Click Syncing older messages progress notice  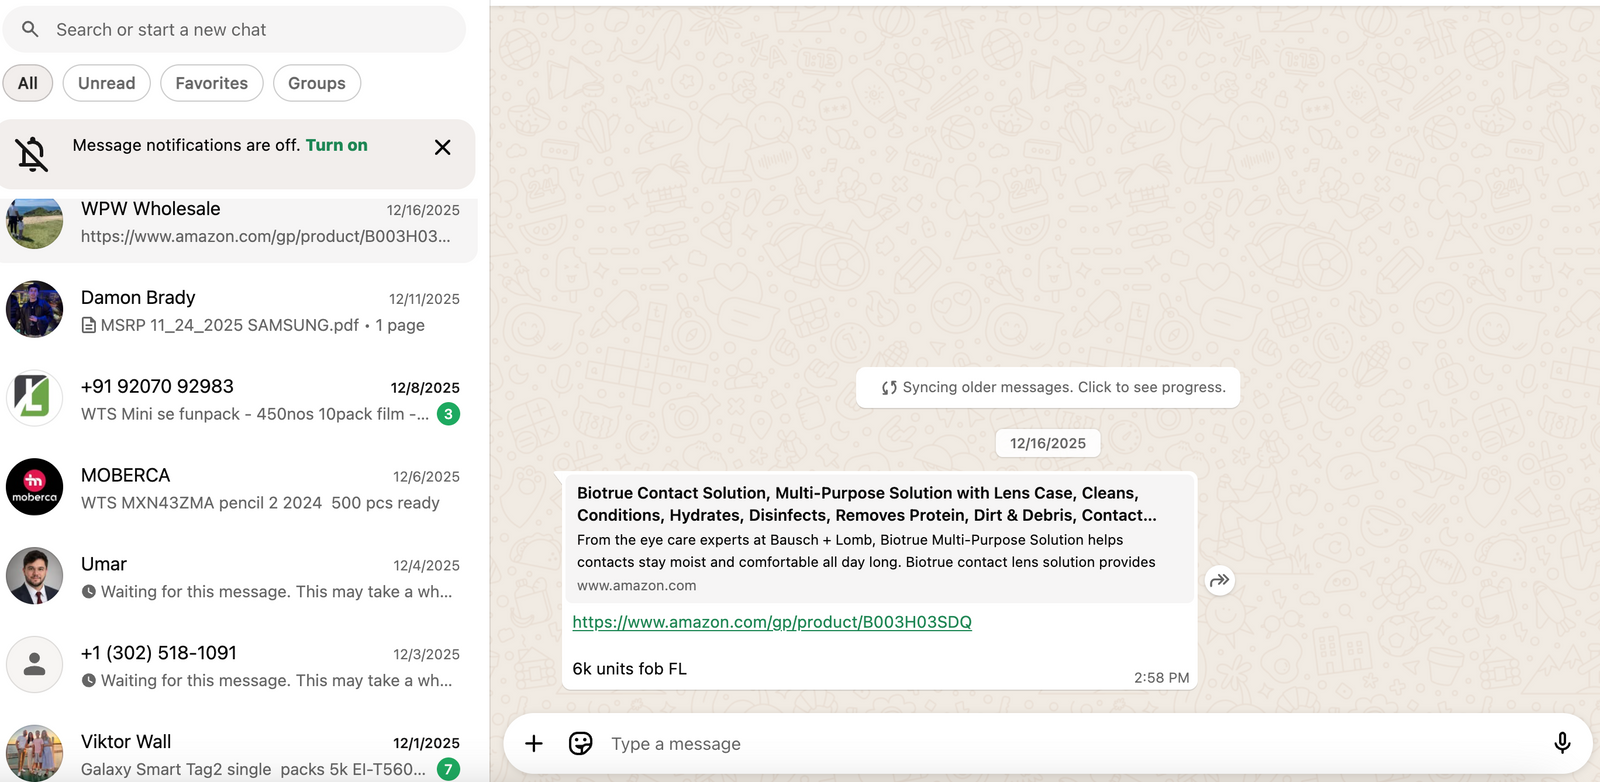coord(1048,388)
